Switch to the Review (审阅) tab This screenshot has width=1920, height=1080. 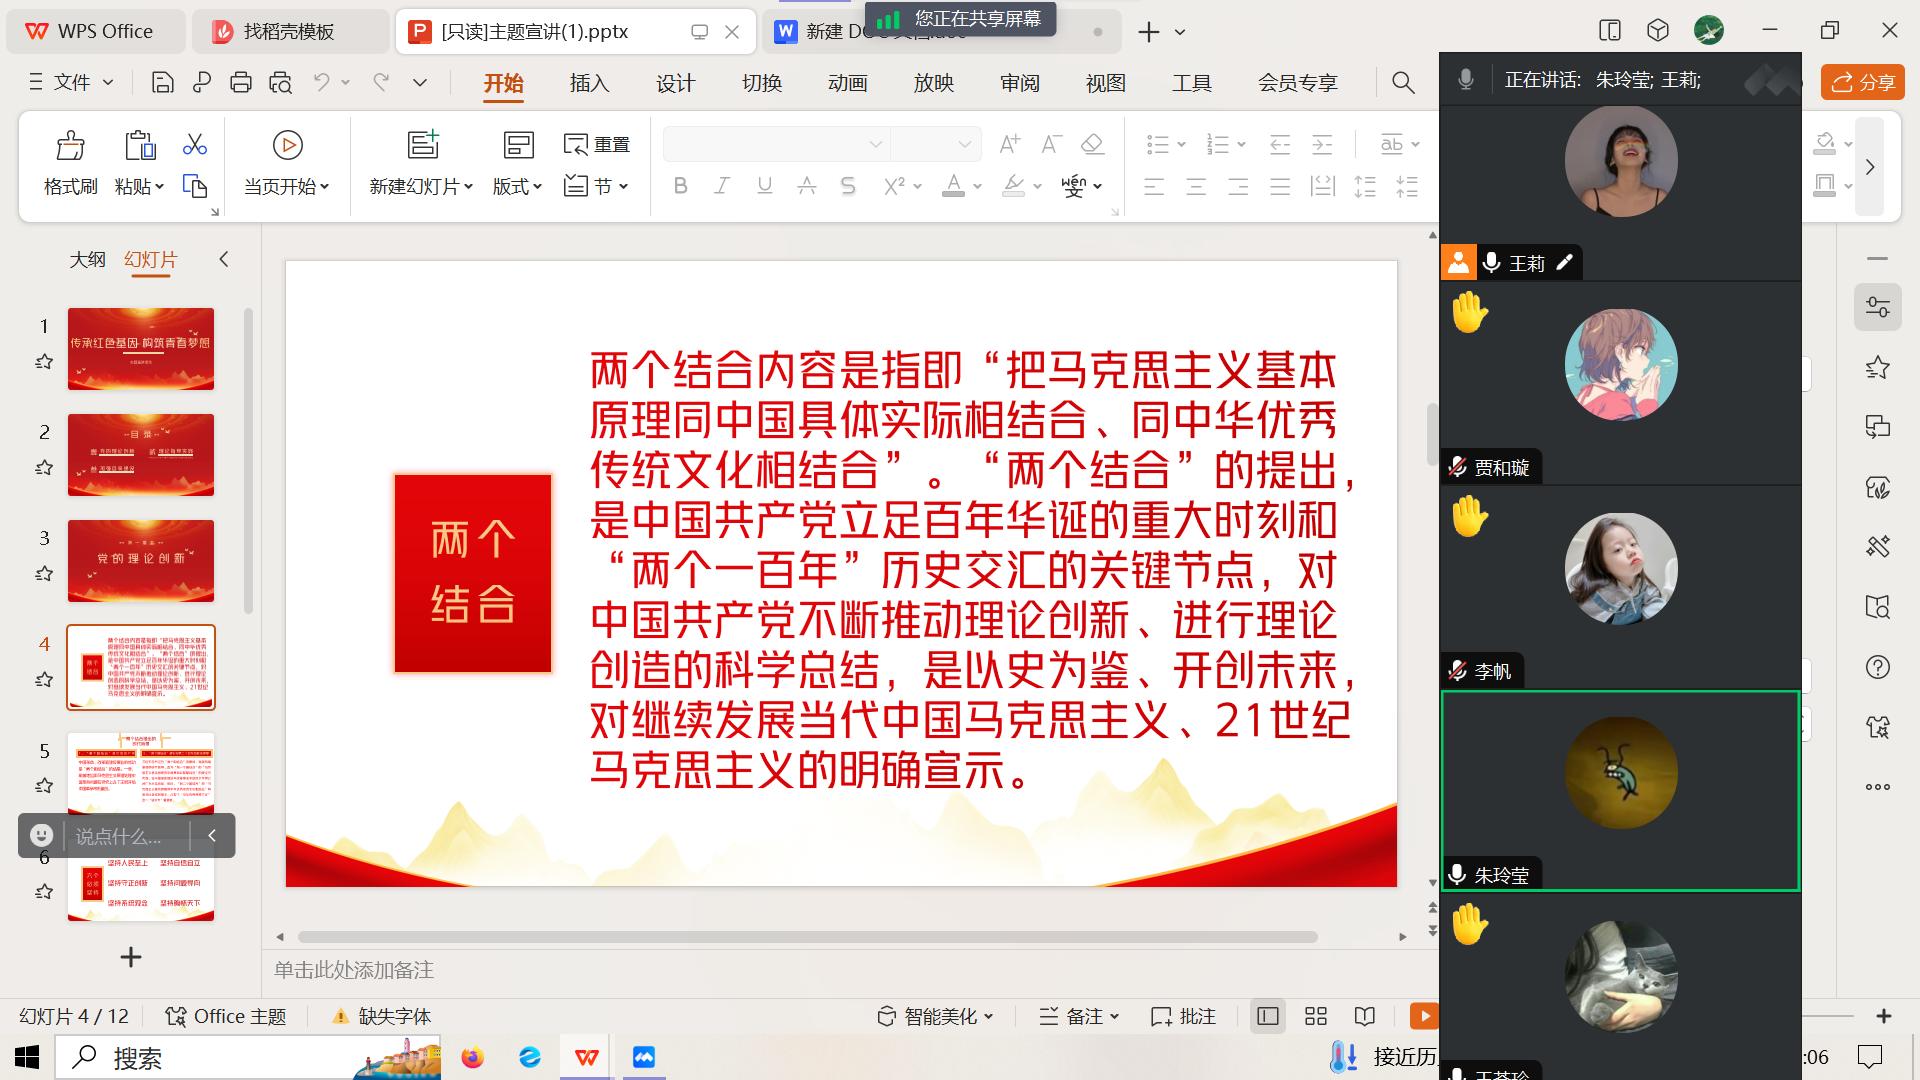coord(1019,83)
